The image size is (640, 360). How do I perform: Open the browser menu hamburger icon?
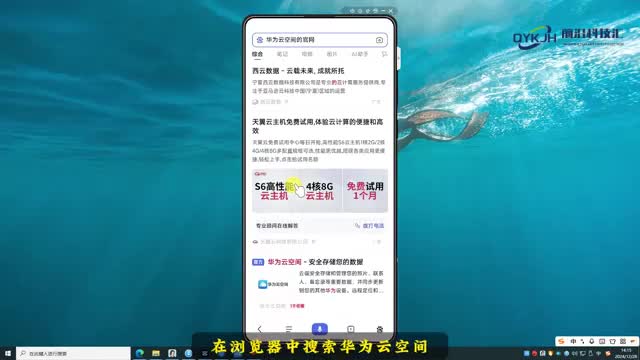pyautogui.click(x=289, y=329)
